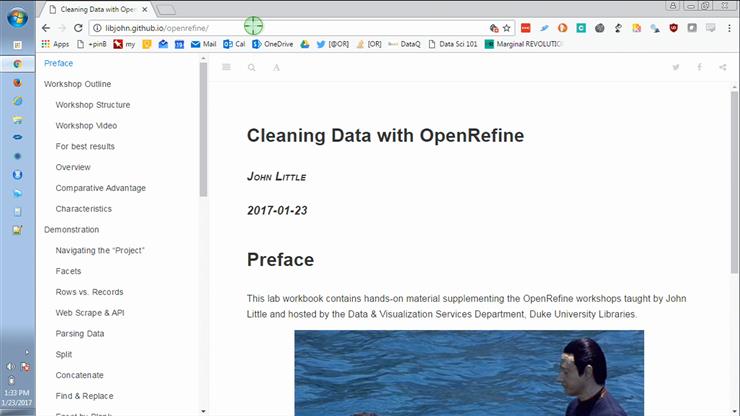
Task: Go to Workshop Structure section
Action: (92, 105)
